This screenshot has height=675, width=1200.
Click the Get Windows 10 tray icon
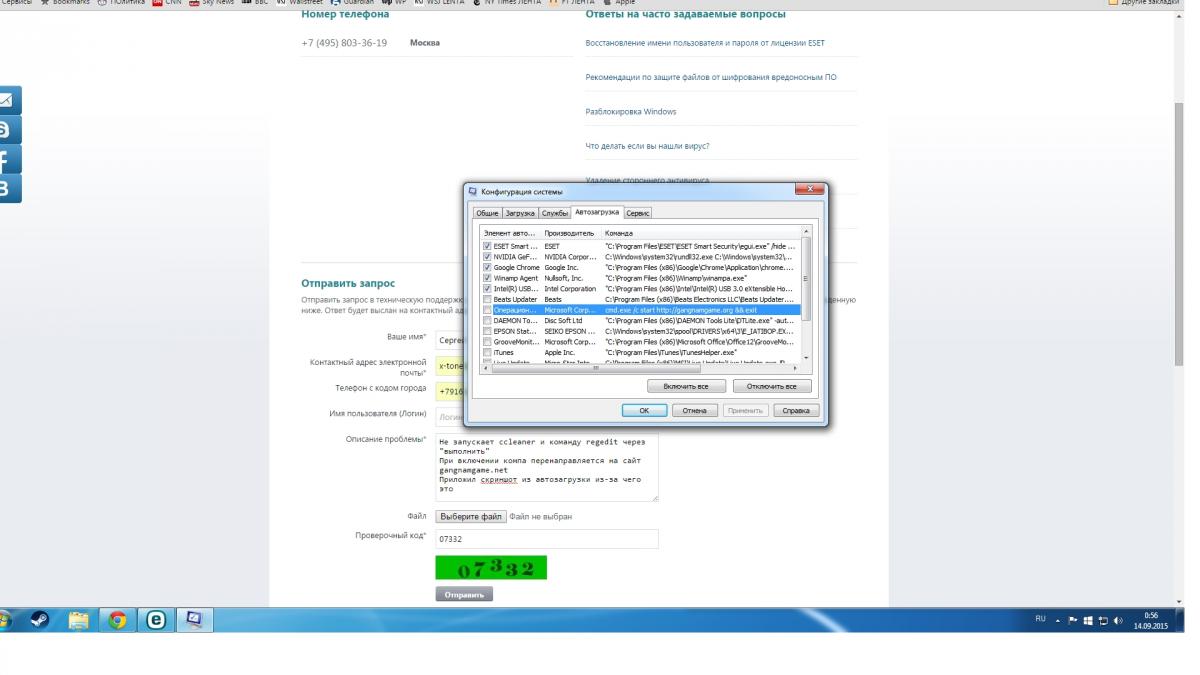click(1088, 620)
